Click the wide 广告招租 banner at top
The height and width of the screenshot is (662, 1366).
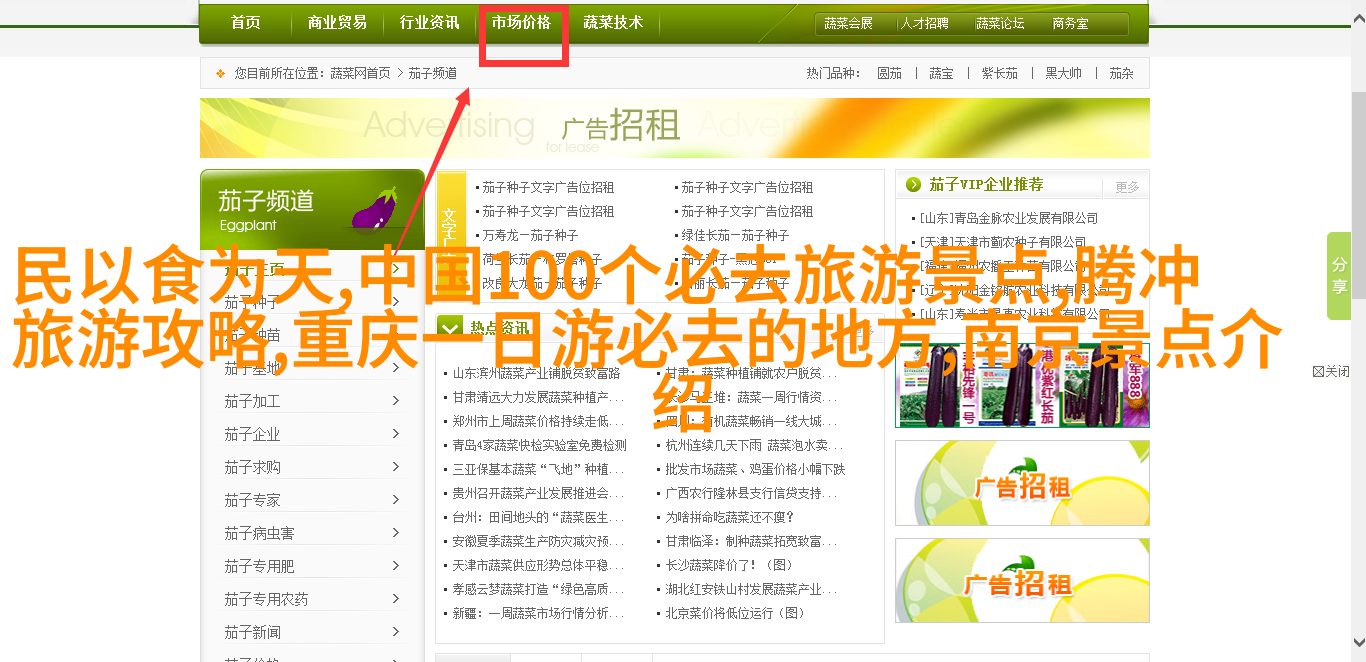674,128
